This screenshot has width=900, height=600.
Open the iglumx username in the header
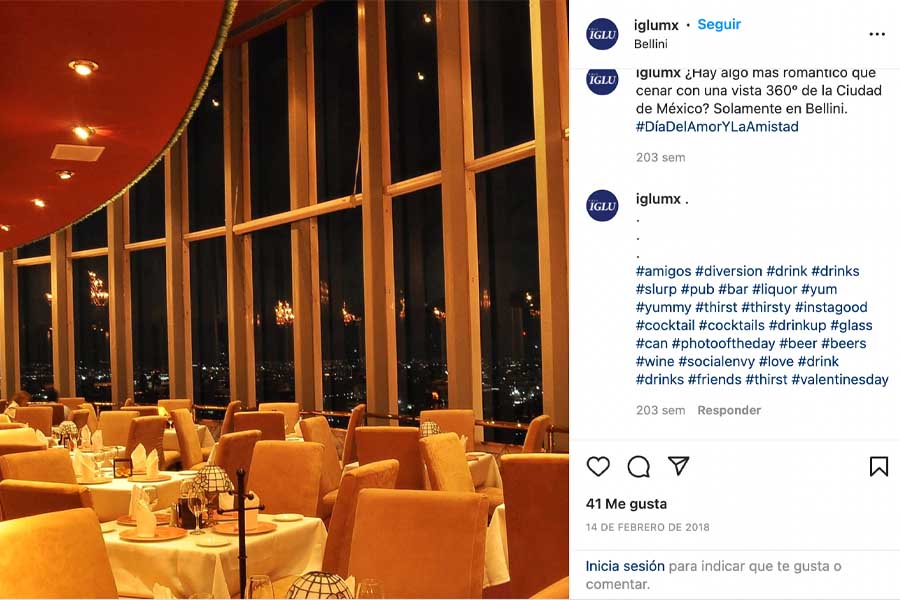[x=656, y=25]
